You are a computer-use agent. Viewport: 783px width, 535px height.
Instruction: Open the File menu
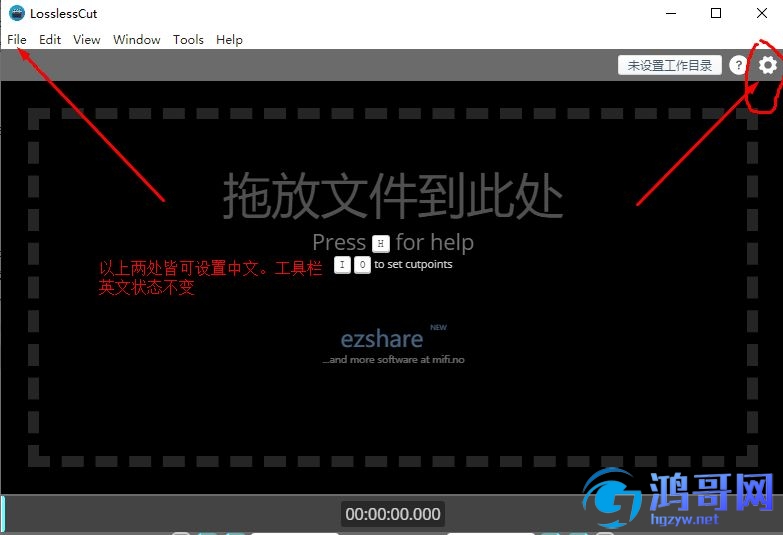click(17, 39)
